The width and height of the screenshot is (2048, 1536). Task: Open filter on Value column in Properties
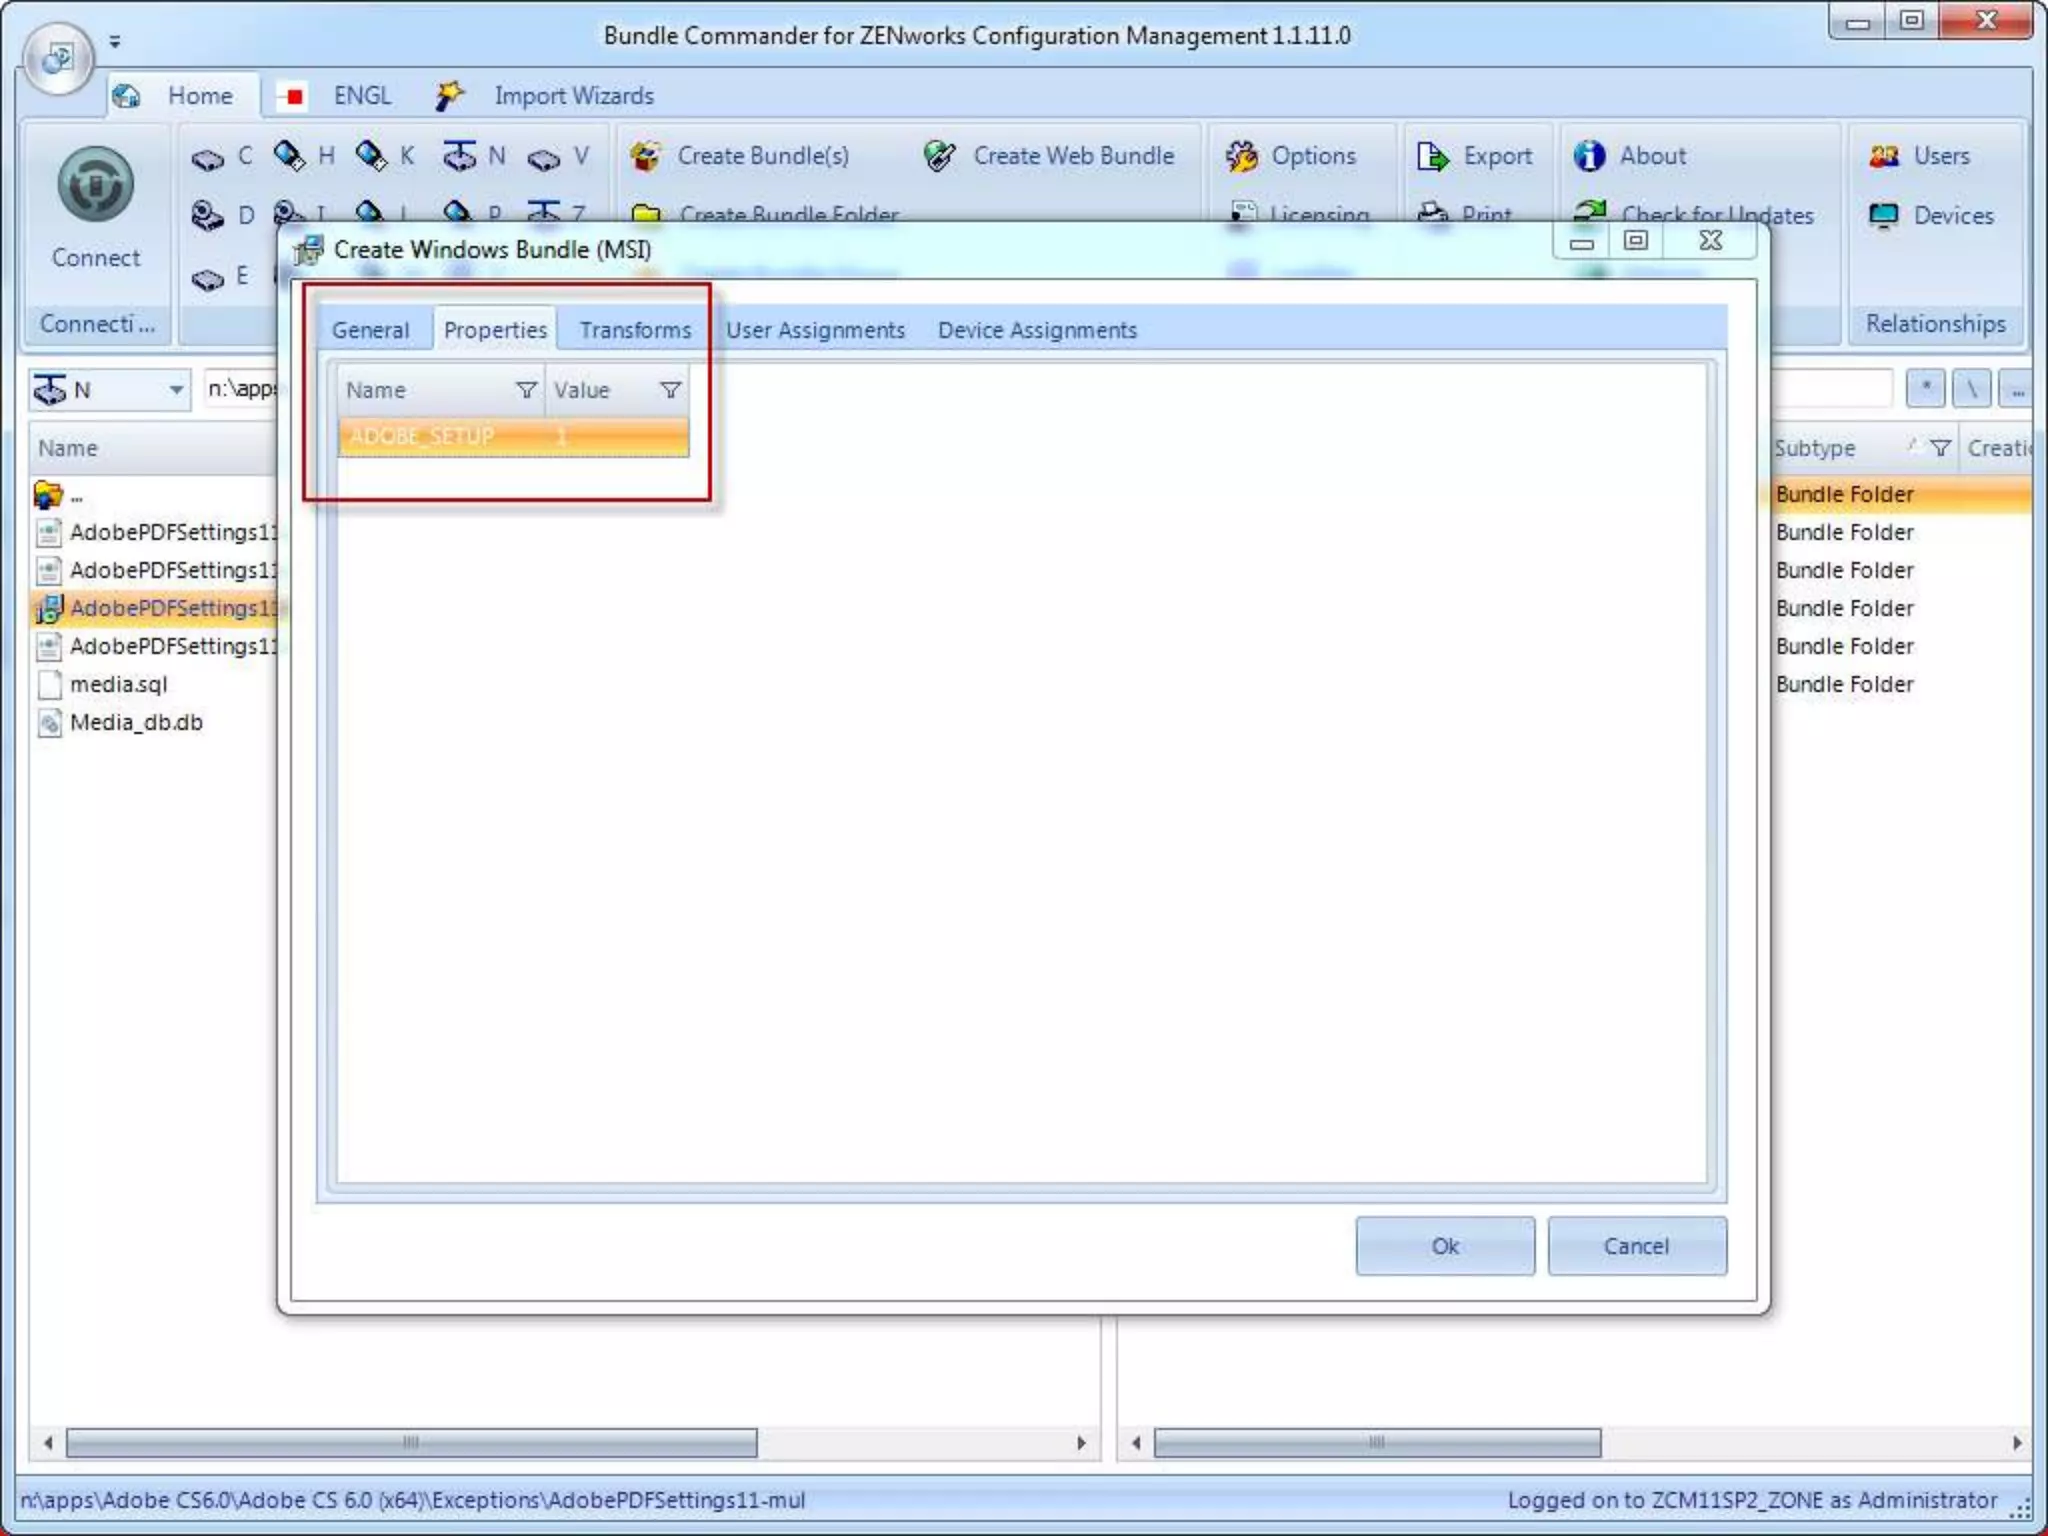point(671,390)
